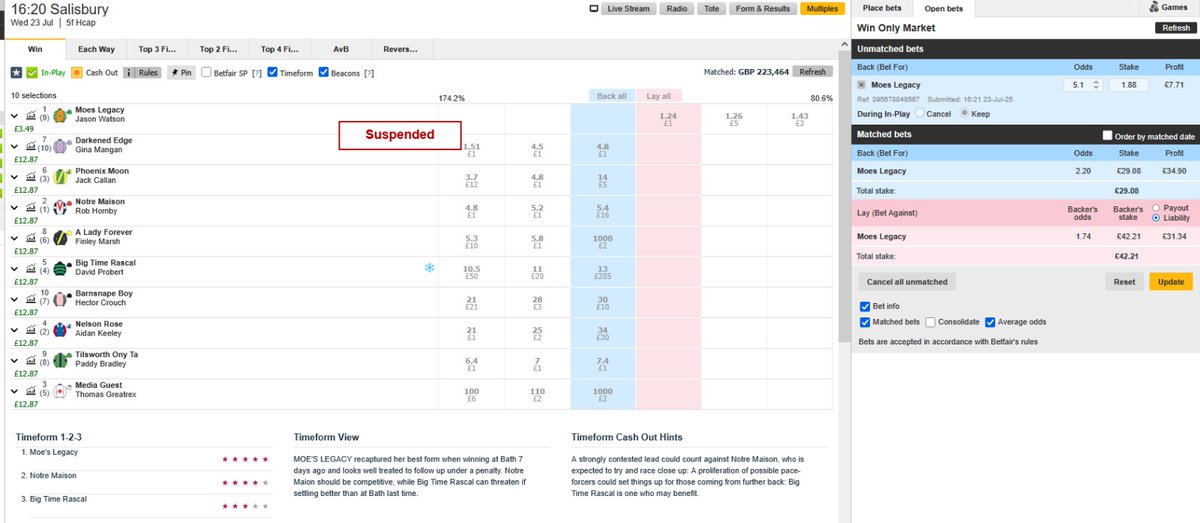
Task: Open the graph icon for Barnsnape Boy
Action: click(31, 299)
